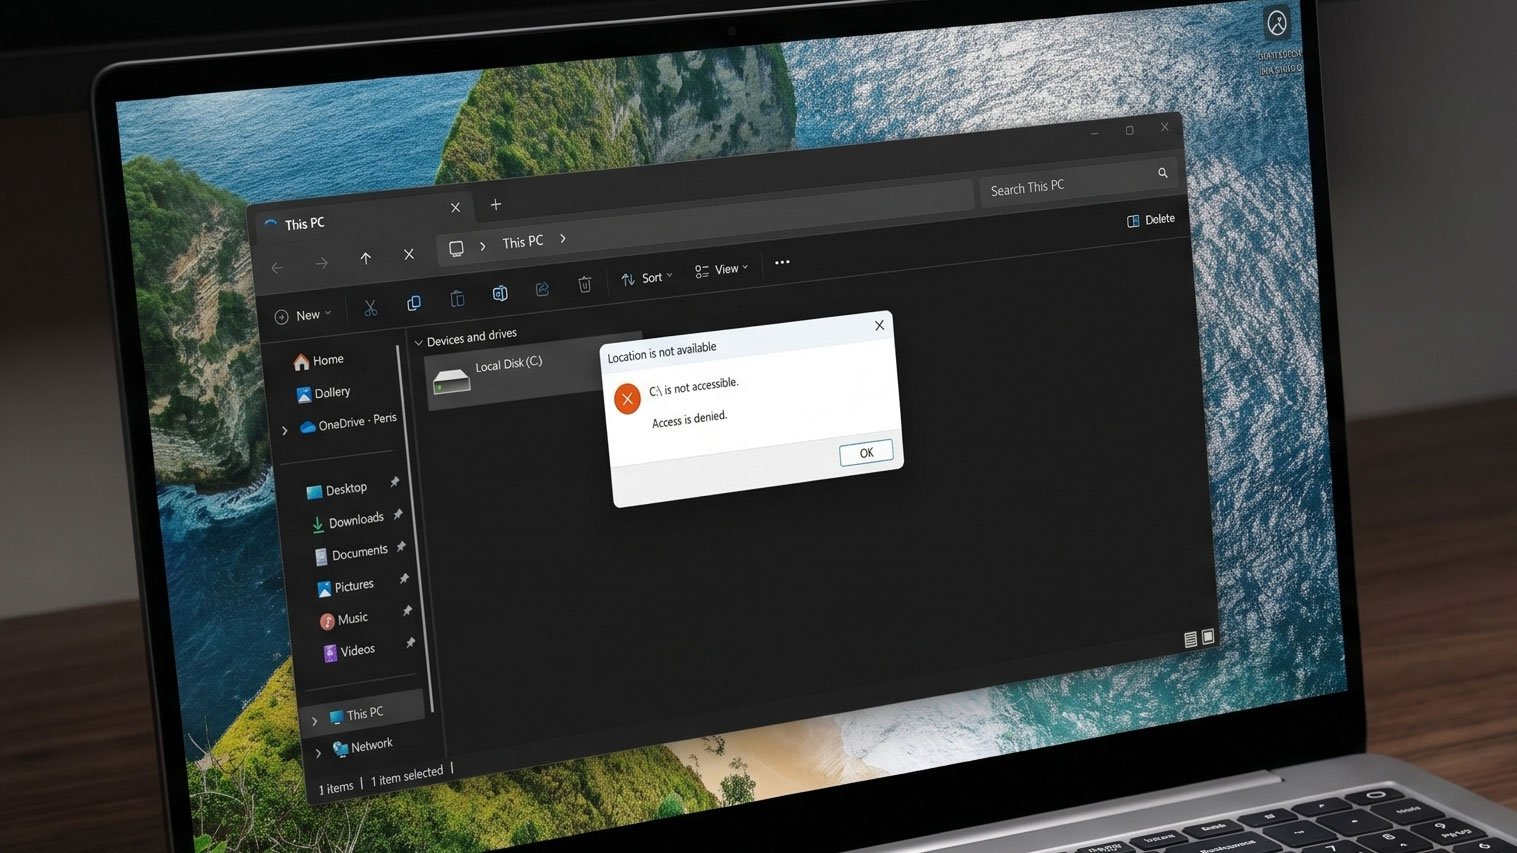Screen dimensions: 1517x853
Task: Go back with the Back arrow
Action: click(277, 267)
